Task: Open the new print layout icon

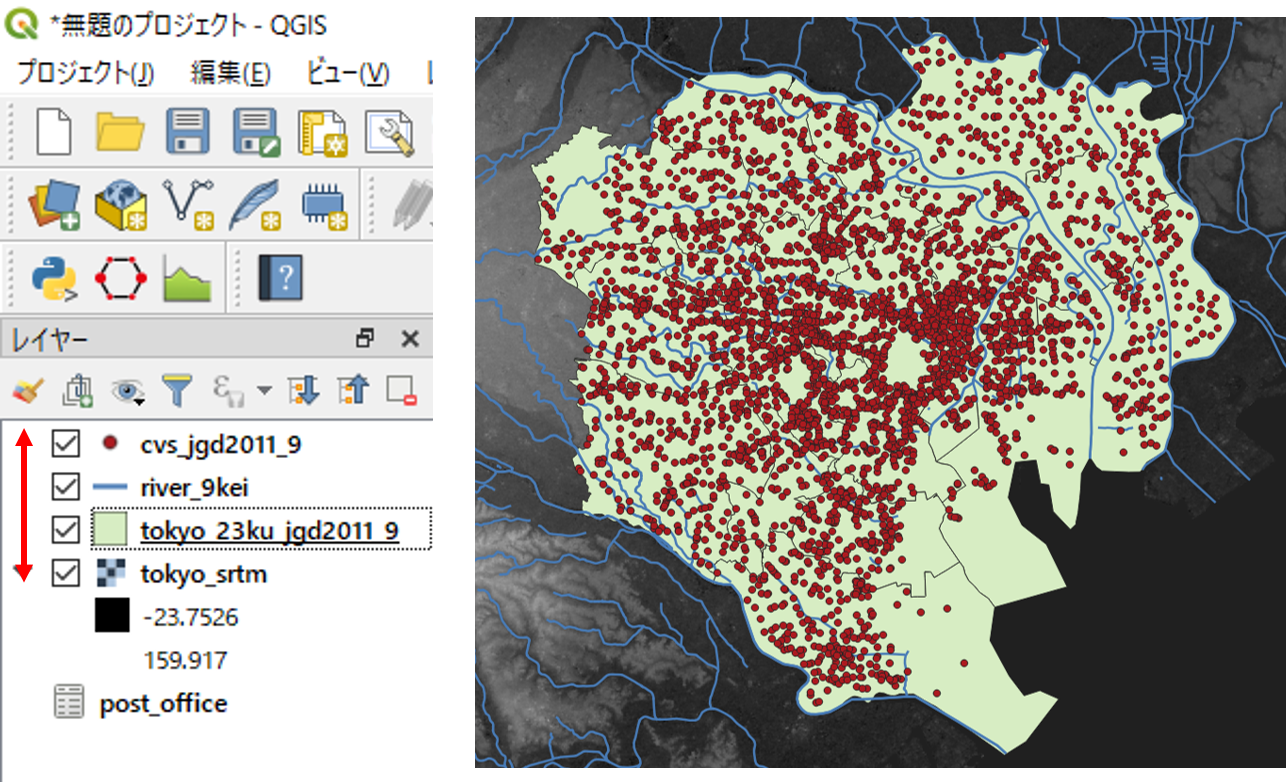Action: (321, 132)
